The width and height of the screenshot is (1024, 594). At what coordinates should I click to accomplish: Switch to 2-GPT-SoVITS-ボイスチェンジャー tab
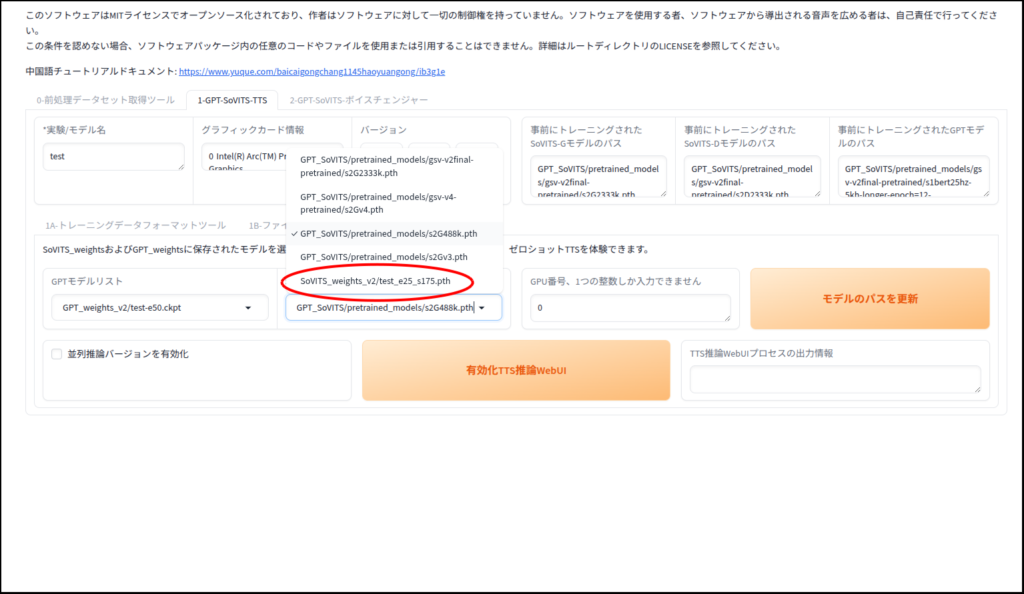(358, 100)
